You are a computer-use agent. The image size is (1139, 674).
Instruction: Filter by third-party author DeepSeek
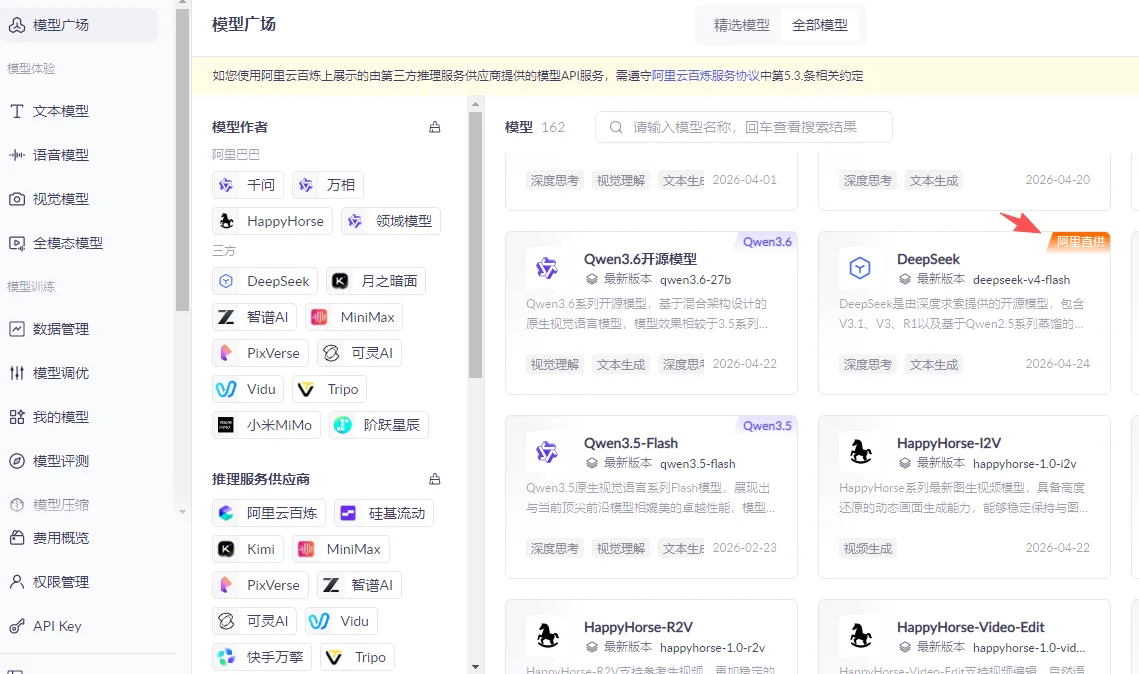(x=265, y=281)
